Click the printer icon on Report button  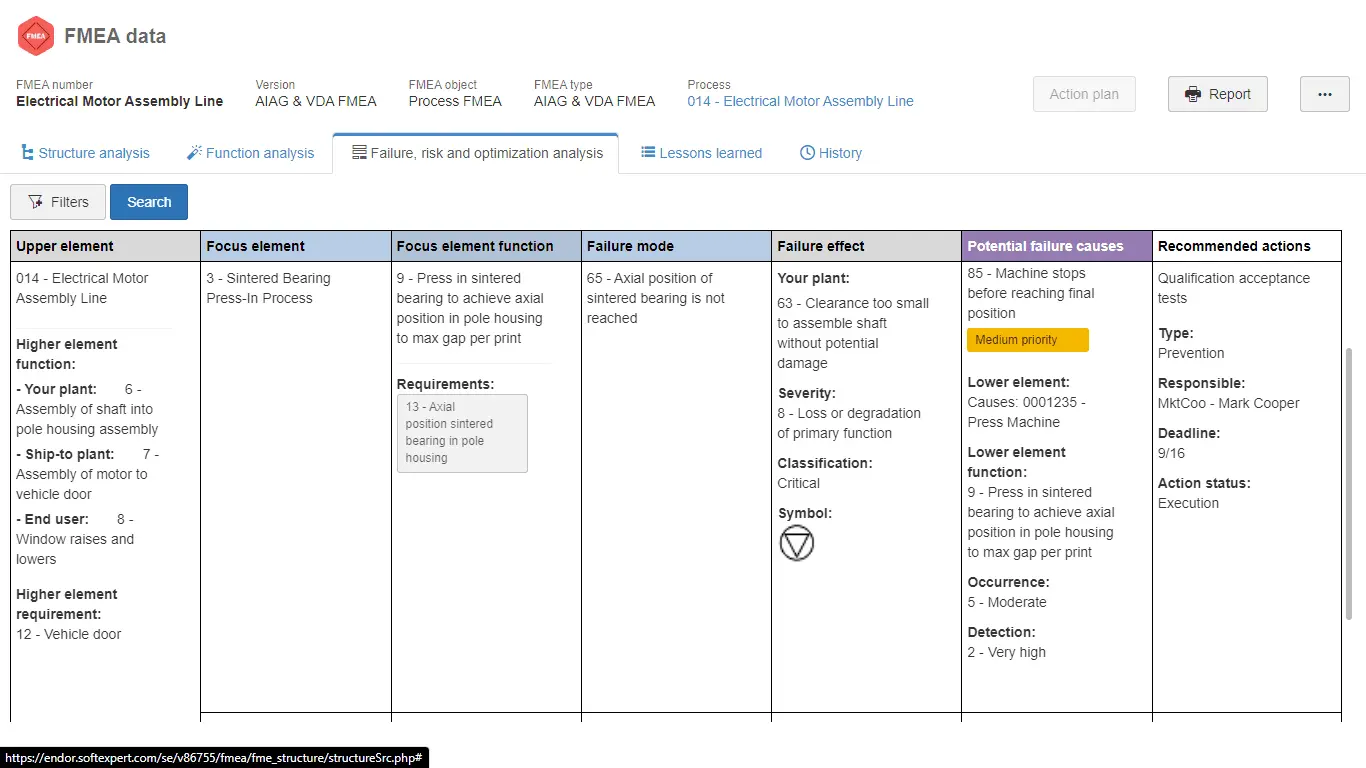tap(1193, 94)
